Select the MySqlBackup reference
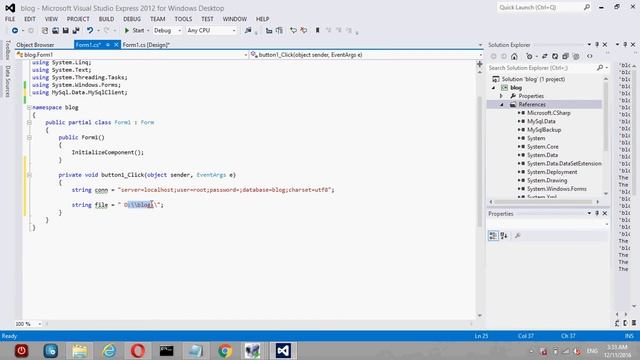Screen dimensions: 640x360 tap(544, 130)
